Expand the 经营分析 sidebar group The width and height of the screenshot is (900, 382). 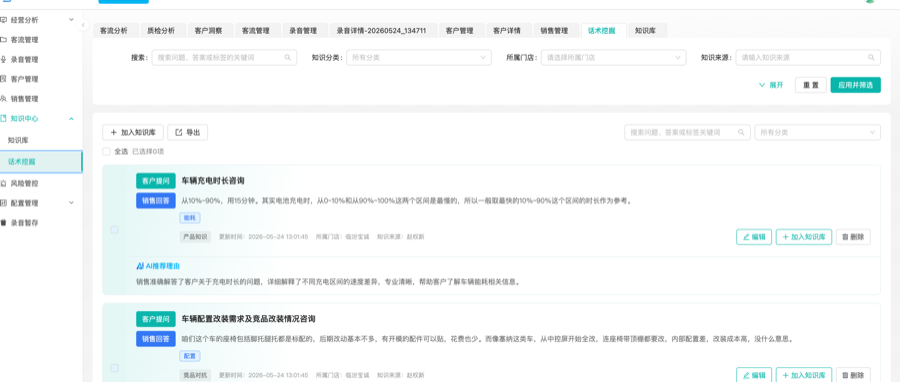click(x=71, y=20)
